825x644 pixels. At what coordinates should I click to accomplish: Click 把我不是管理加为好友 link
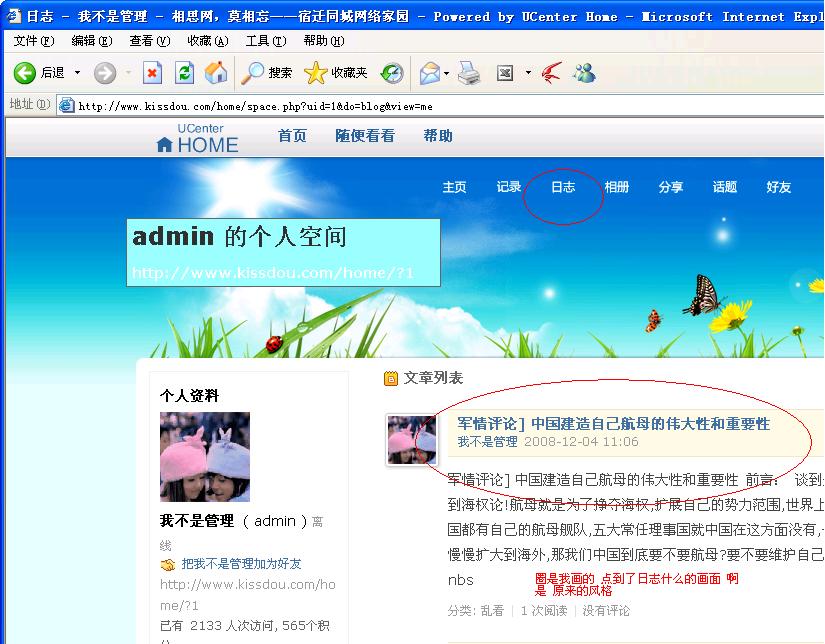[x=241, y=564]
